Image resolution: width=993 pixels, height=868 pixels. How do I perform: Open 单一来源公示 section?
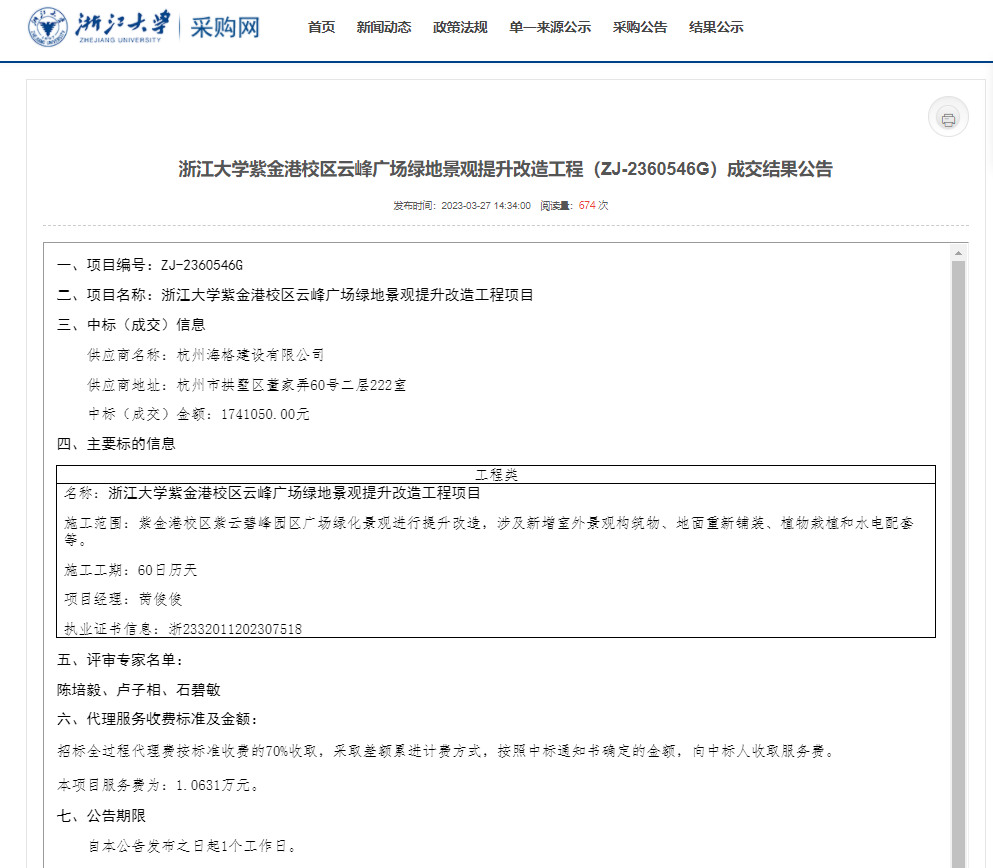pyautogui.click(x=550, y=27)
